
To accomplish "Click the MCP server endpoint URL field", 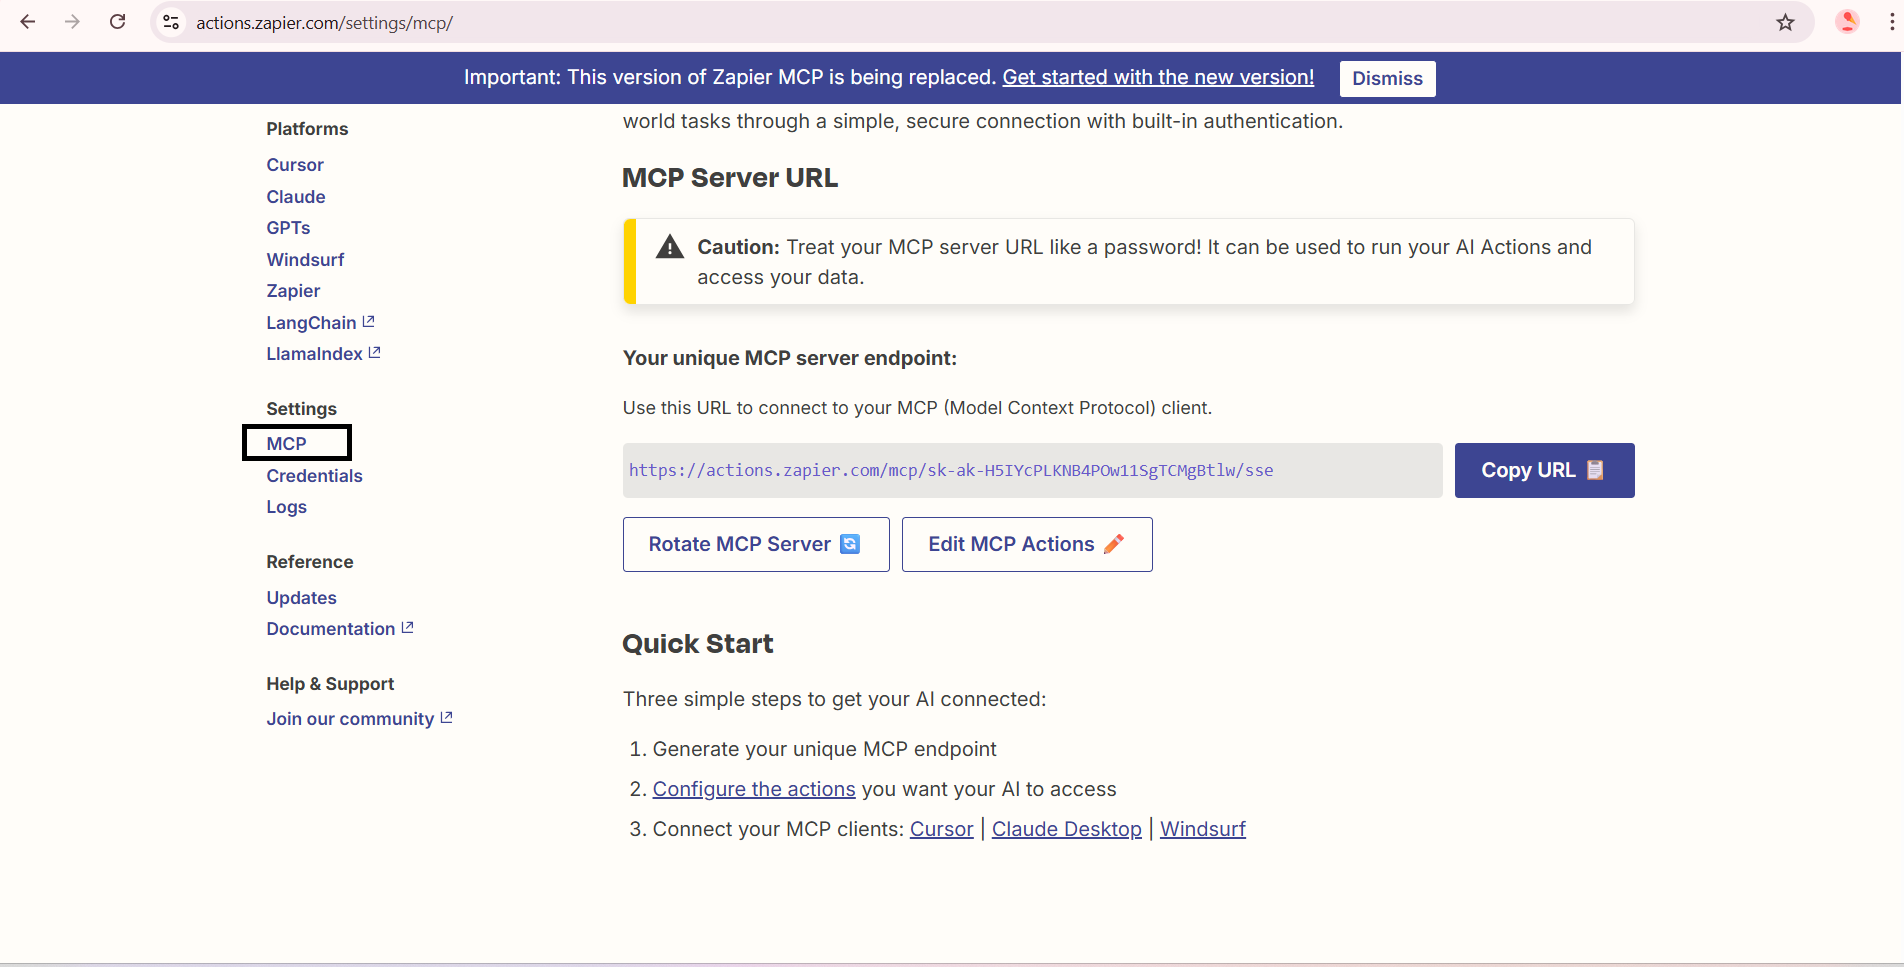I will [1031, 470].
